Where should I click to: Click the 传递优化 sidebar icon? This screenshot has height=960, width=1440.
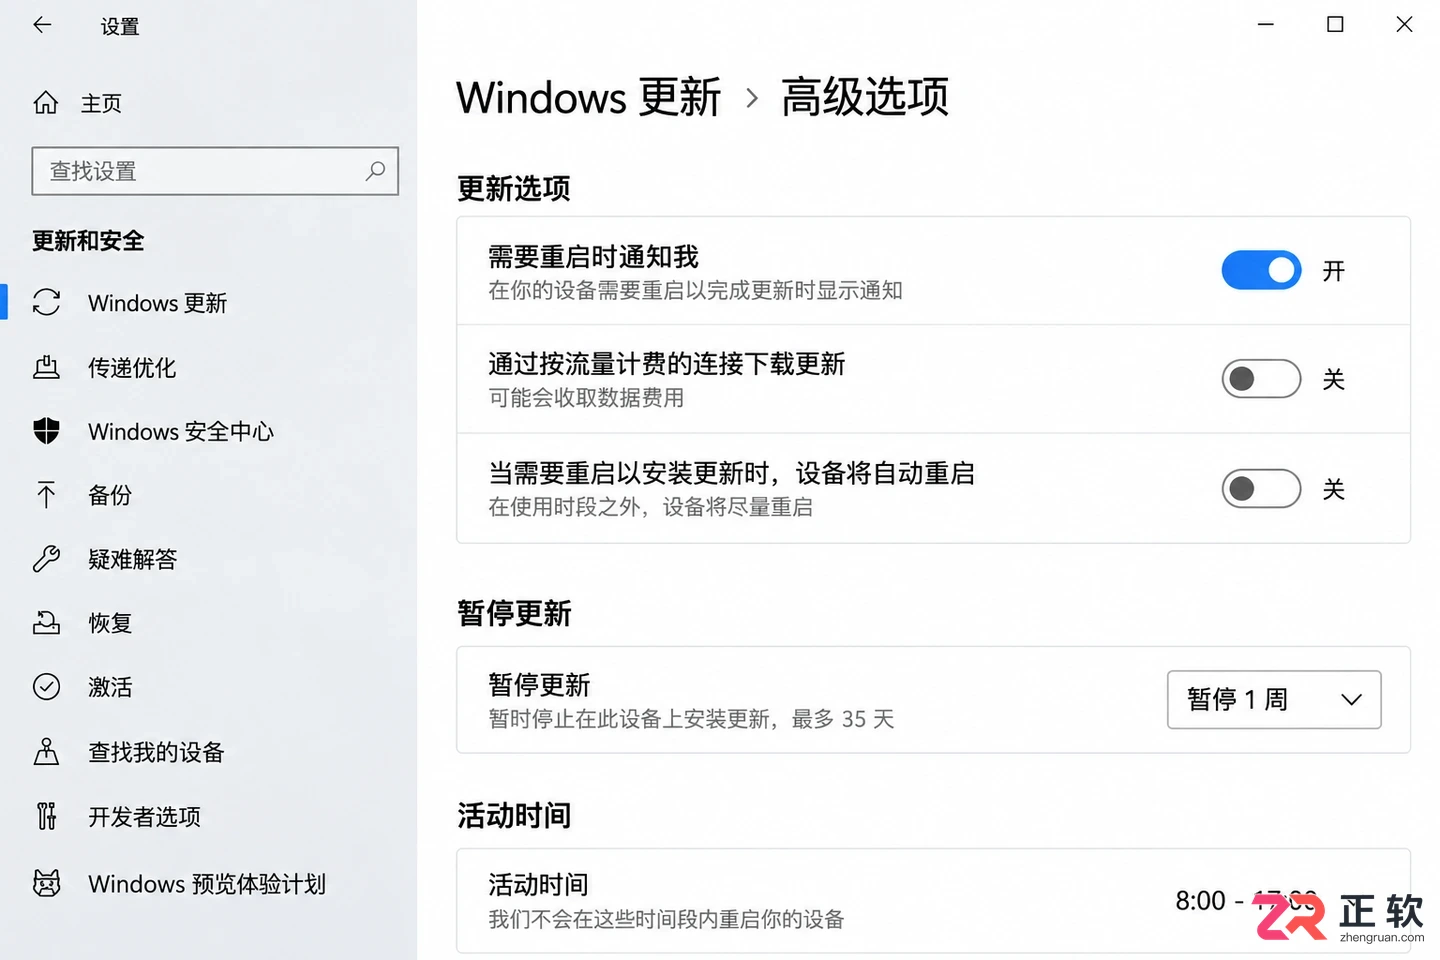(x=46, y=367)
